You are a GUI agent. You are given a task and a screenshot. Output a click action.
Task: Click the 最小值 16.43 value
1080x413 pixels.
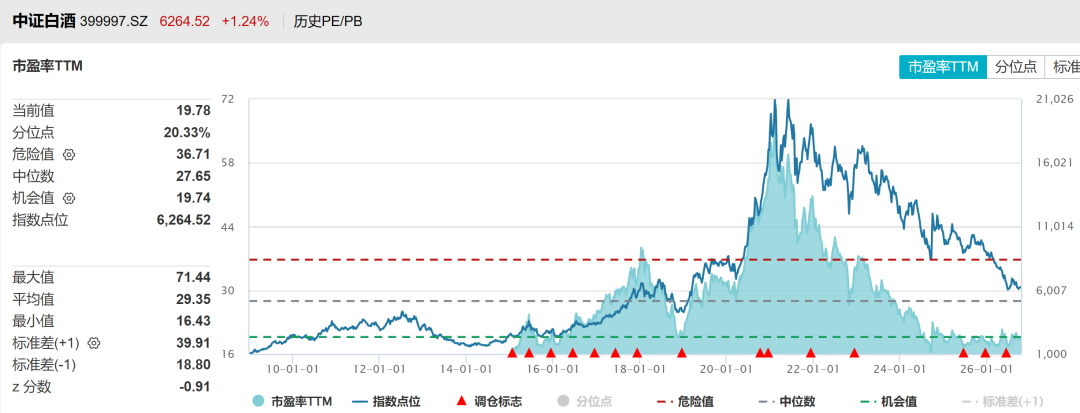click(x=193, y=321)
